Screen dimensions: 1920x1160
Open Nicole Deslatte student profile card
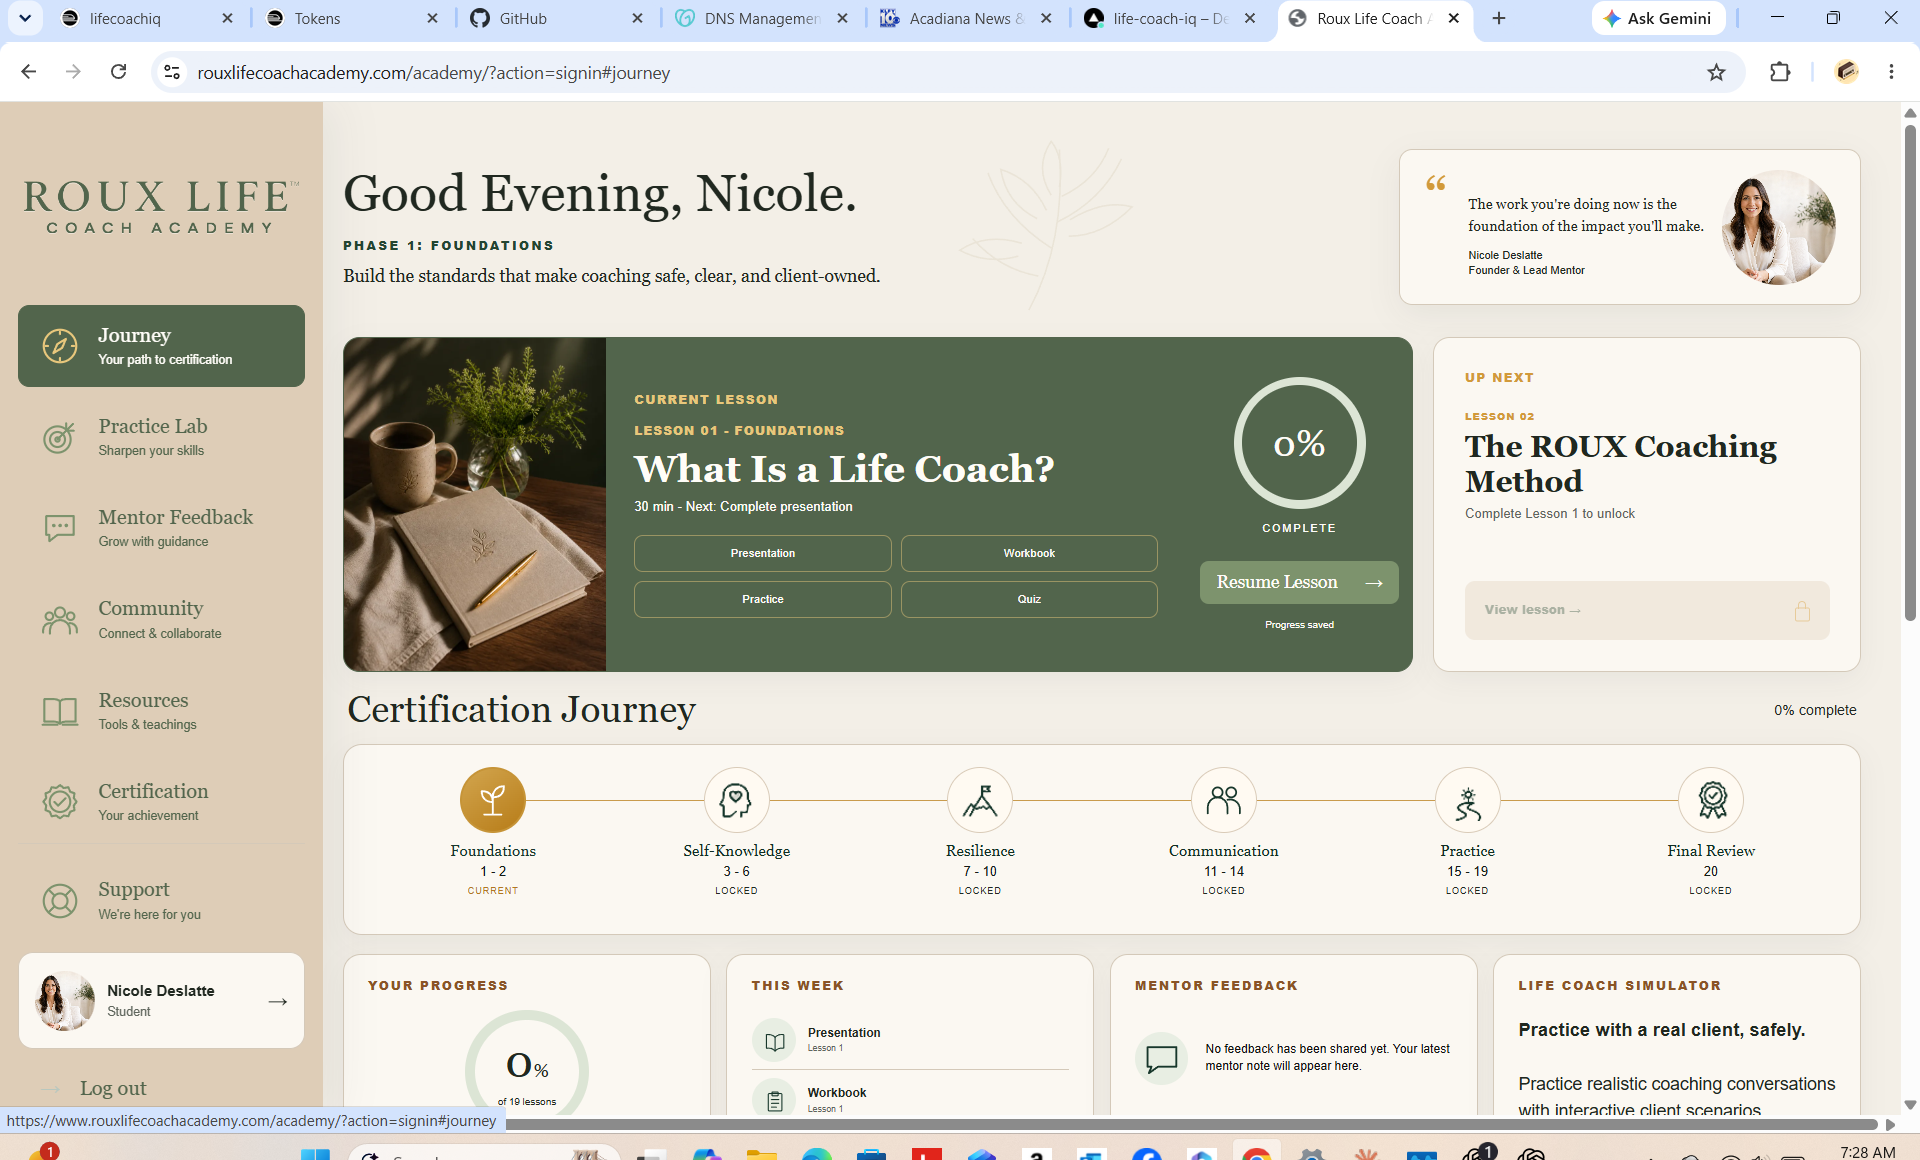(161, 1000)
